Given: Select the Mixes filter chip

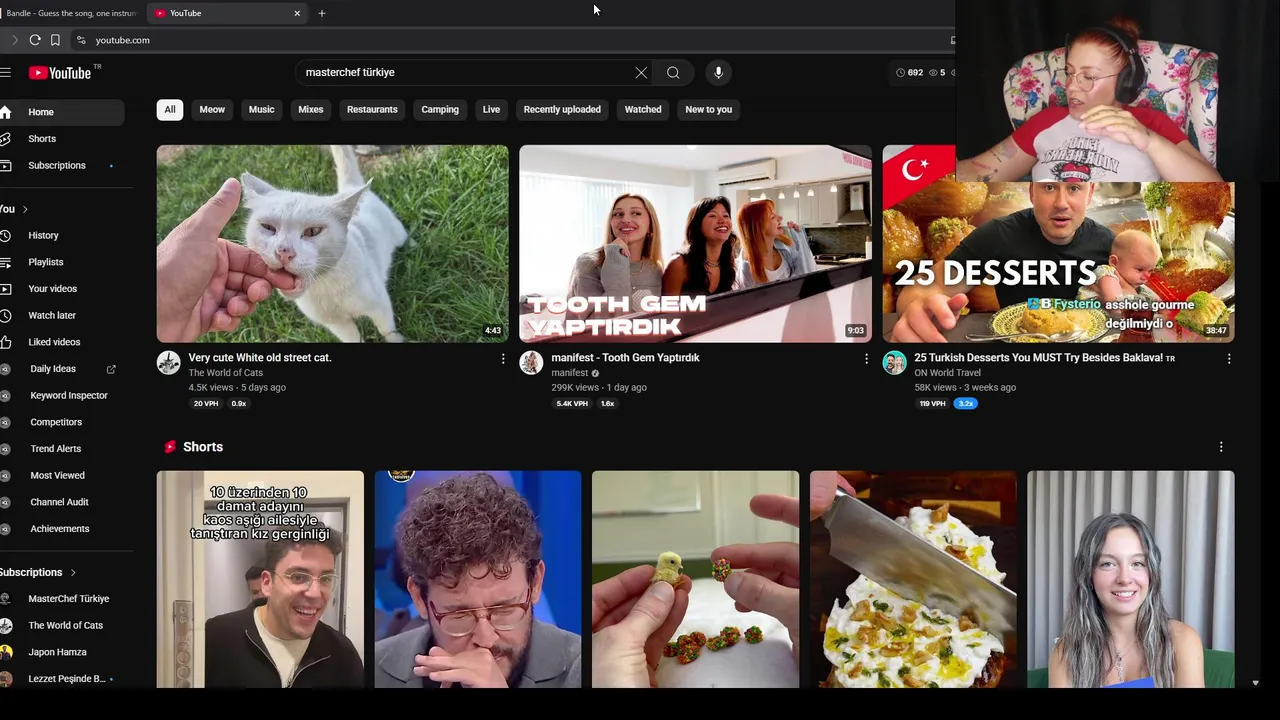Looking at the screenshot, I should [x=311, y=110].
